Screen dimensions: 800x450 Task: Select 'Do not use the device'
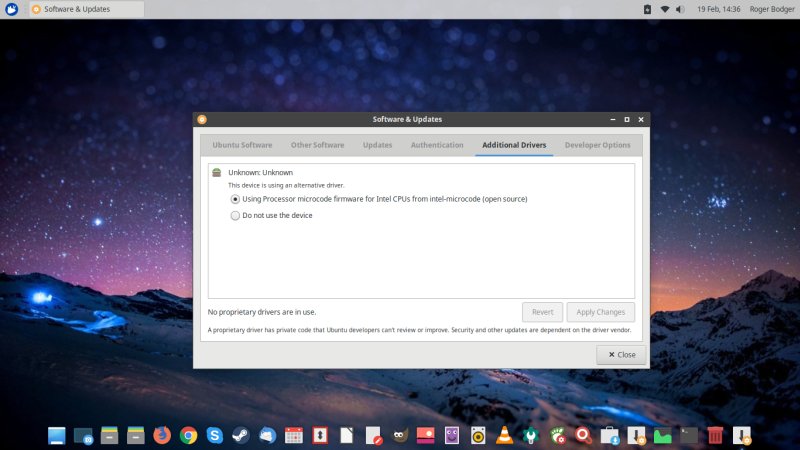[x=236, y=215]
